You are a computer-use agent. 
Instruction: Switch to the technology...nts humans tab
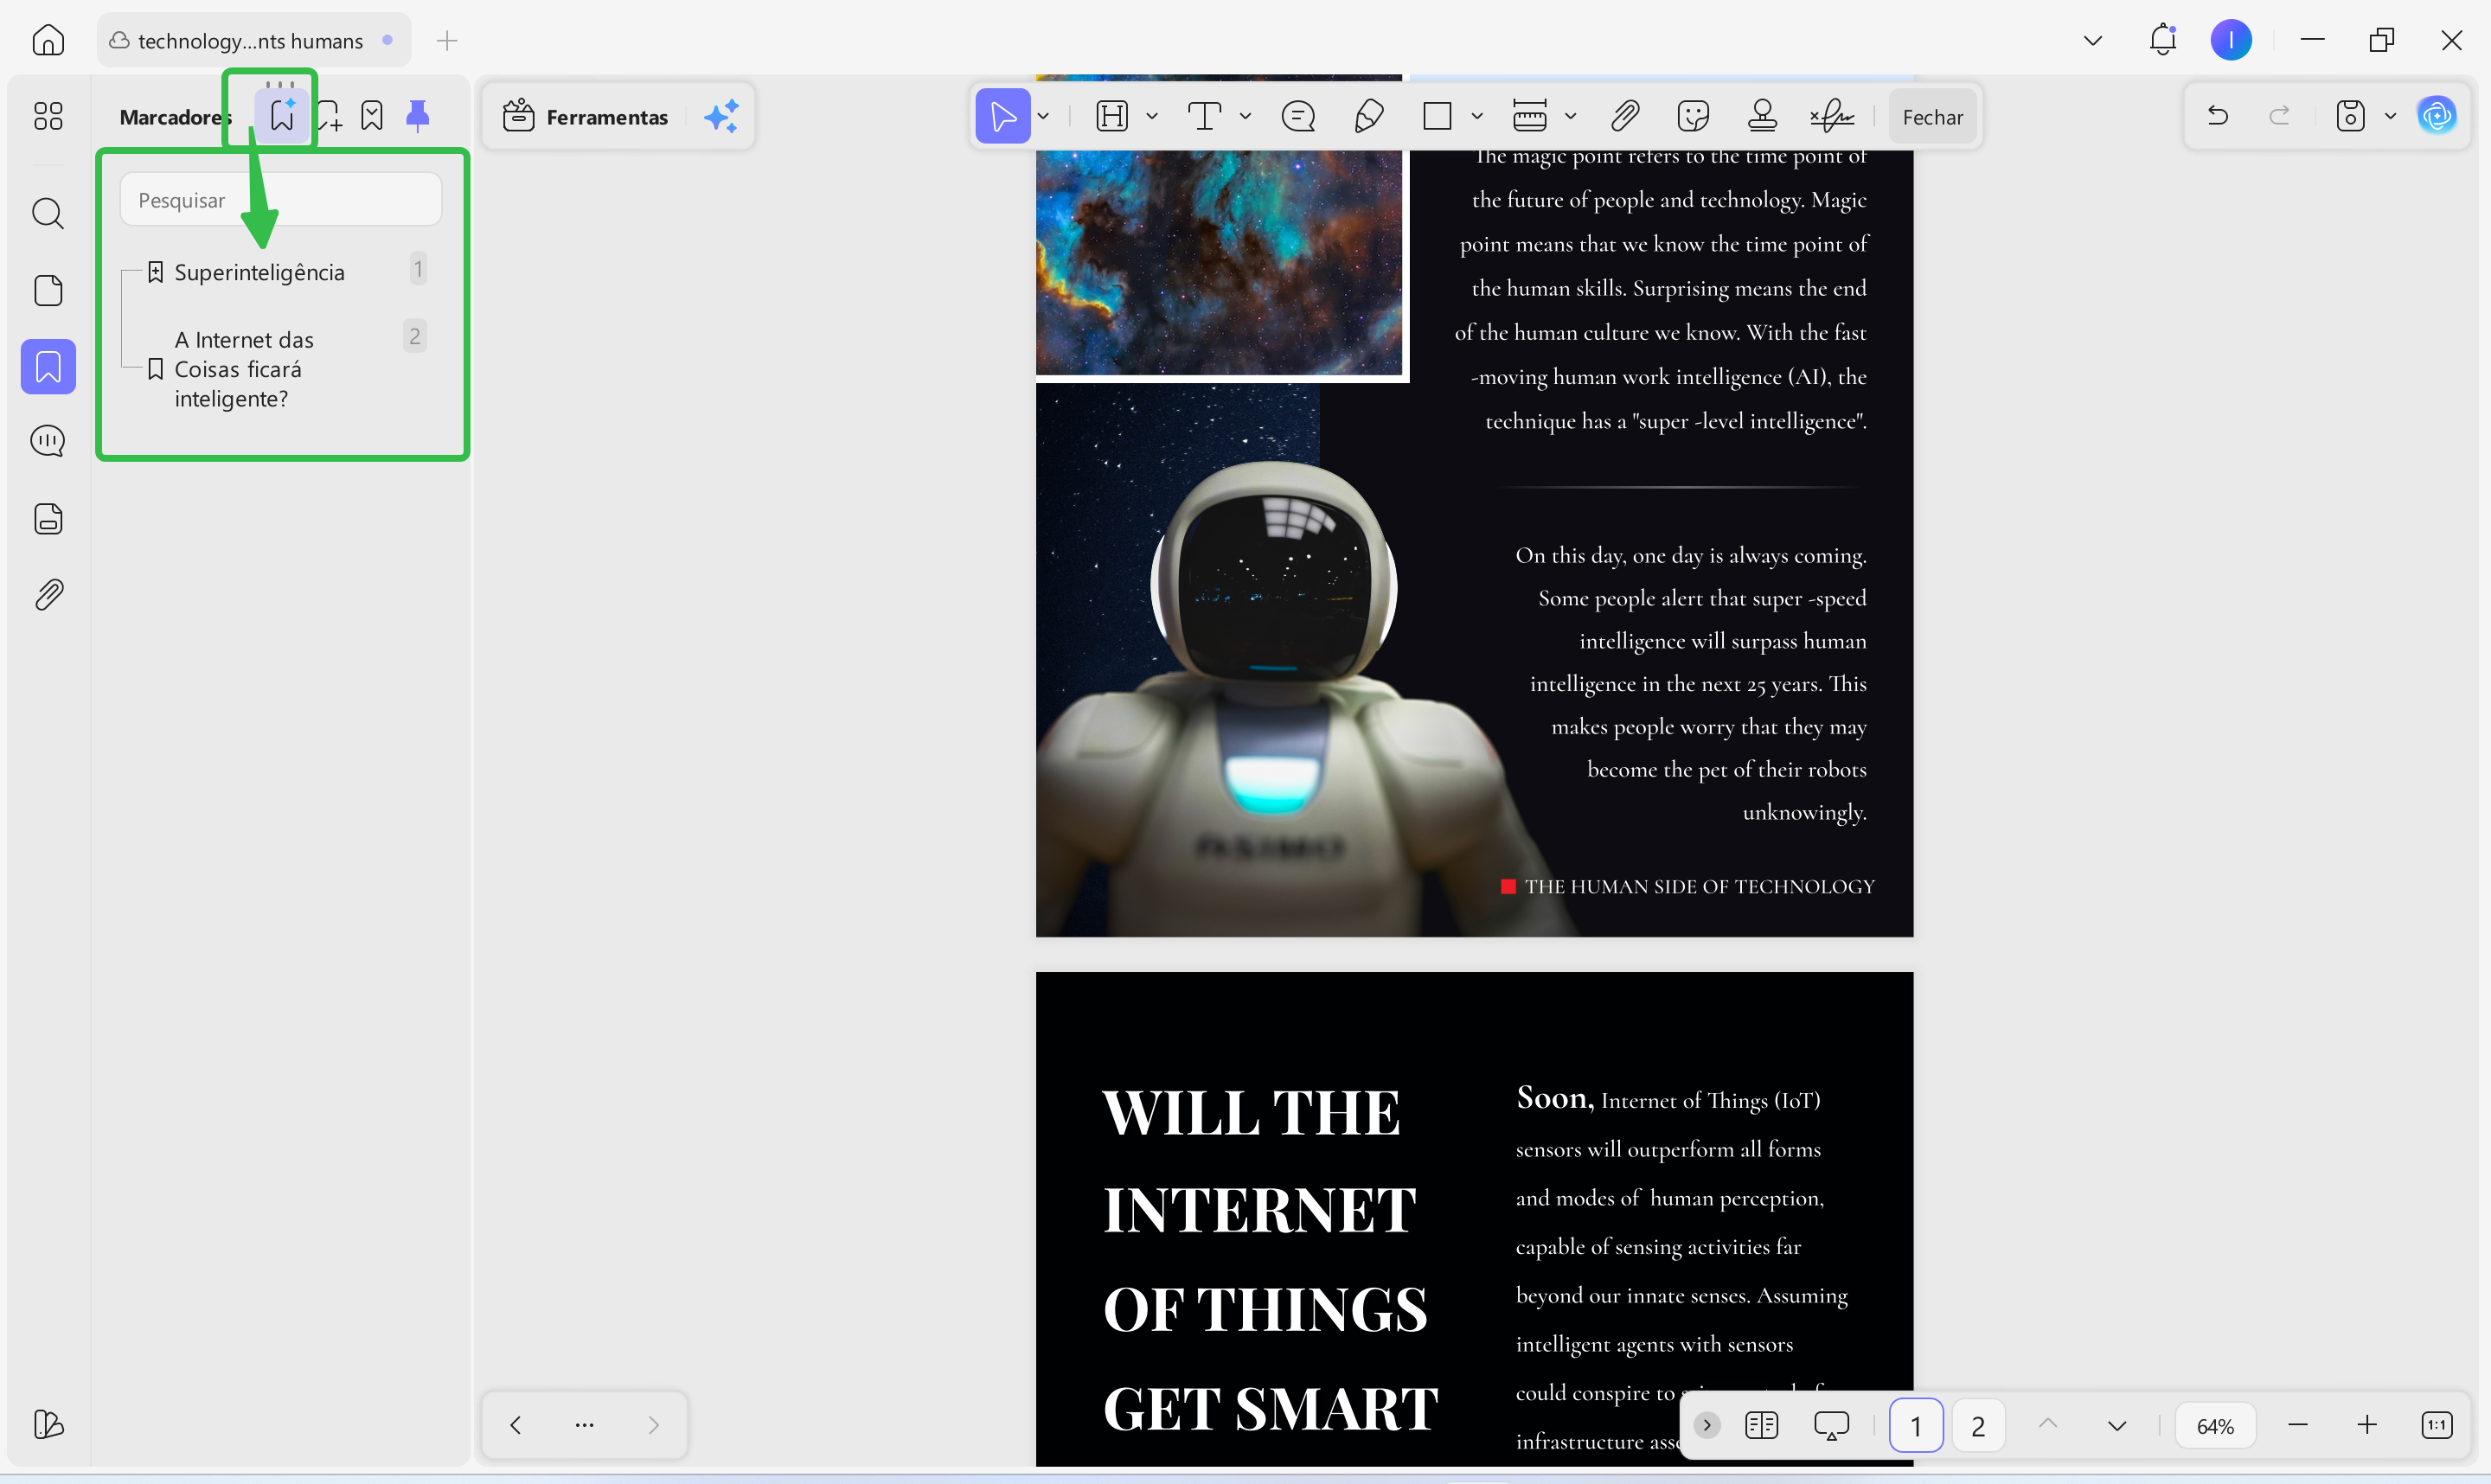coord(250,41)
